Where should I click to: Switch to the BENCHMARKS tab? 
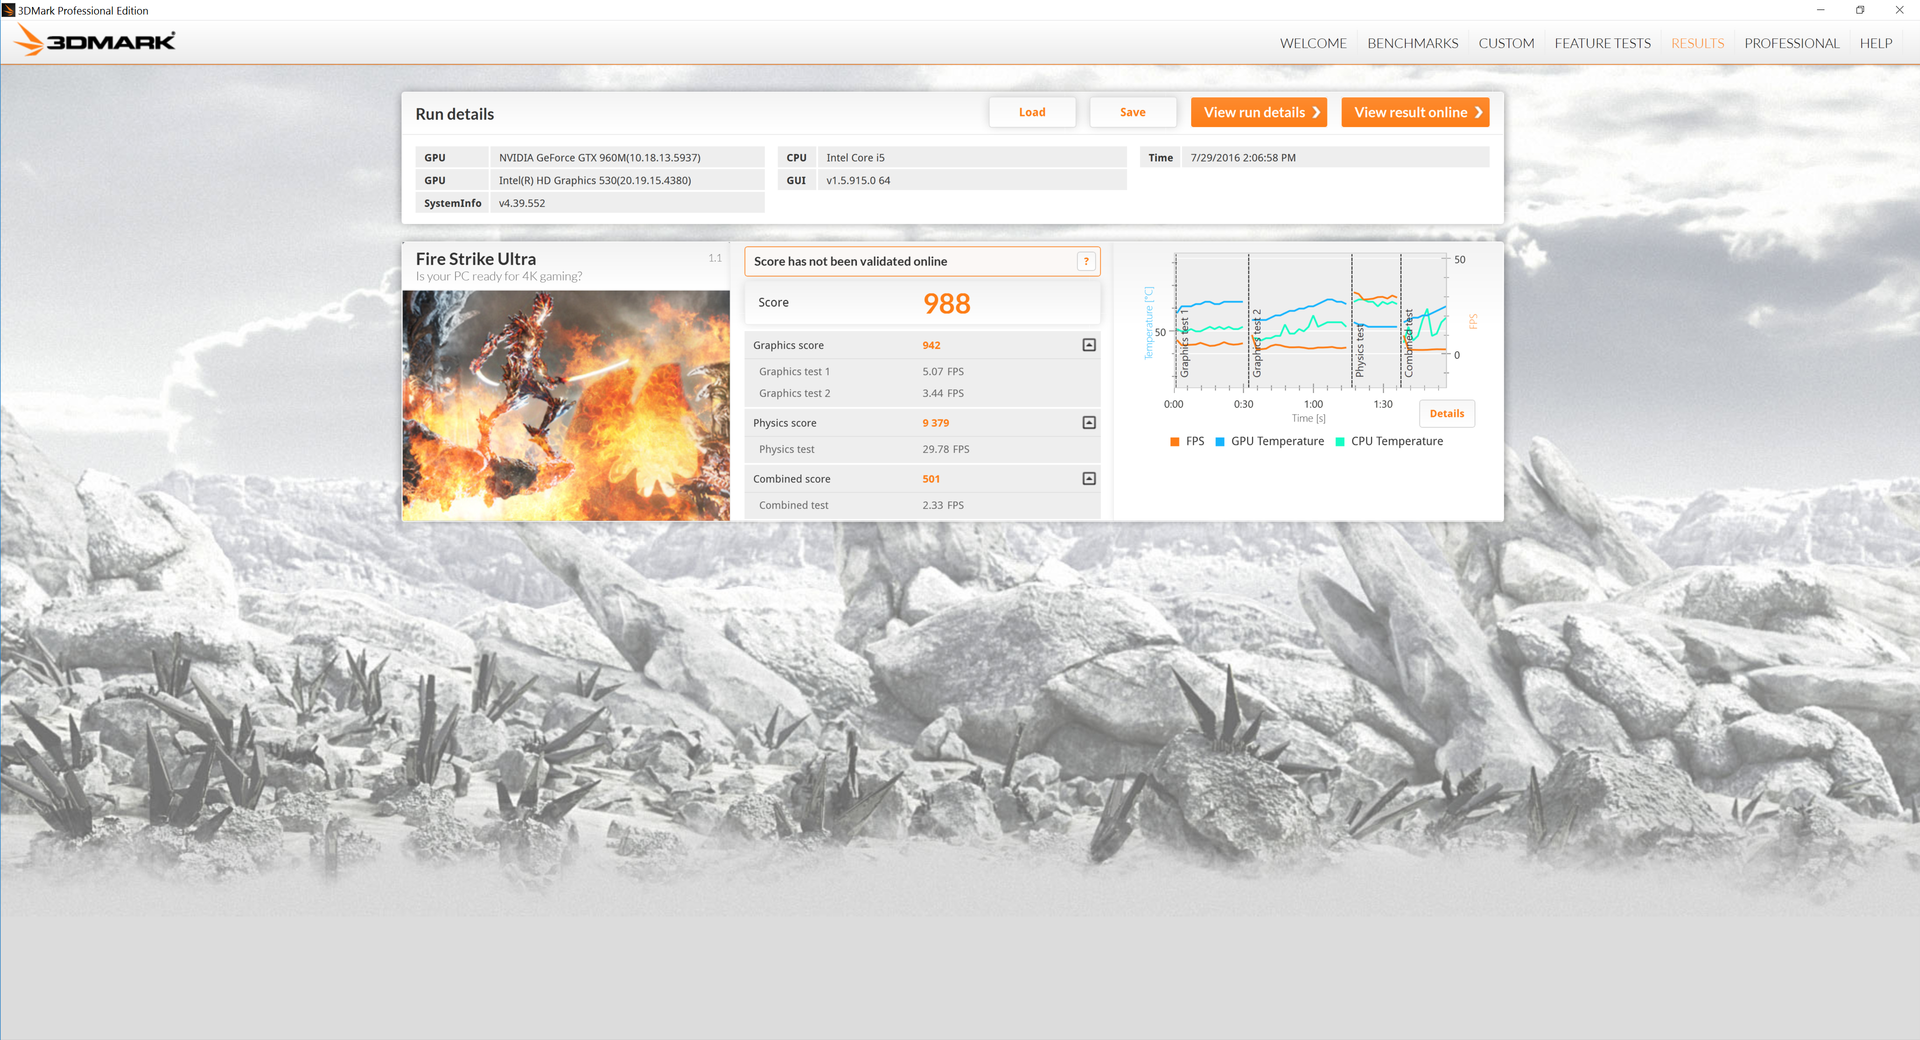coord(1412,43)
